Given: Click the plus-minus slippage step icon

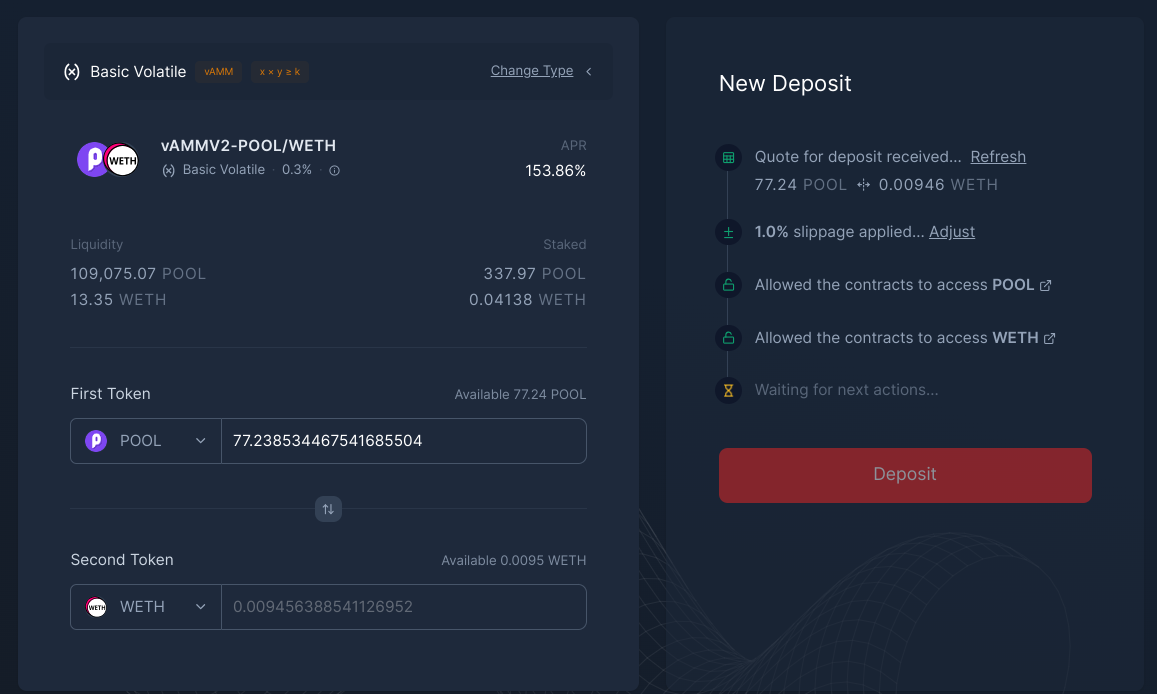Looking at the screenshot, I should click(728, 232).
